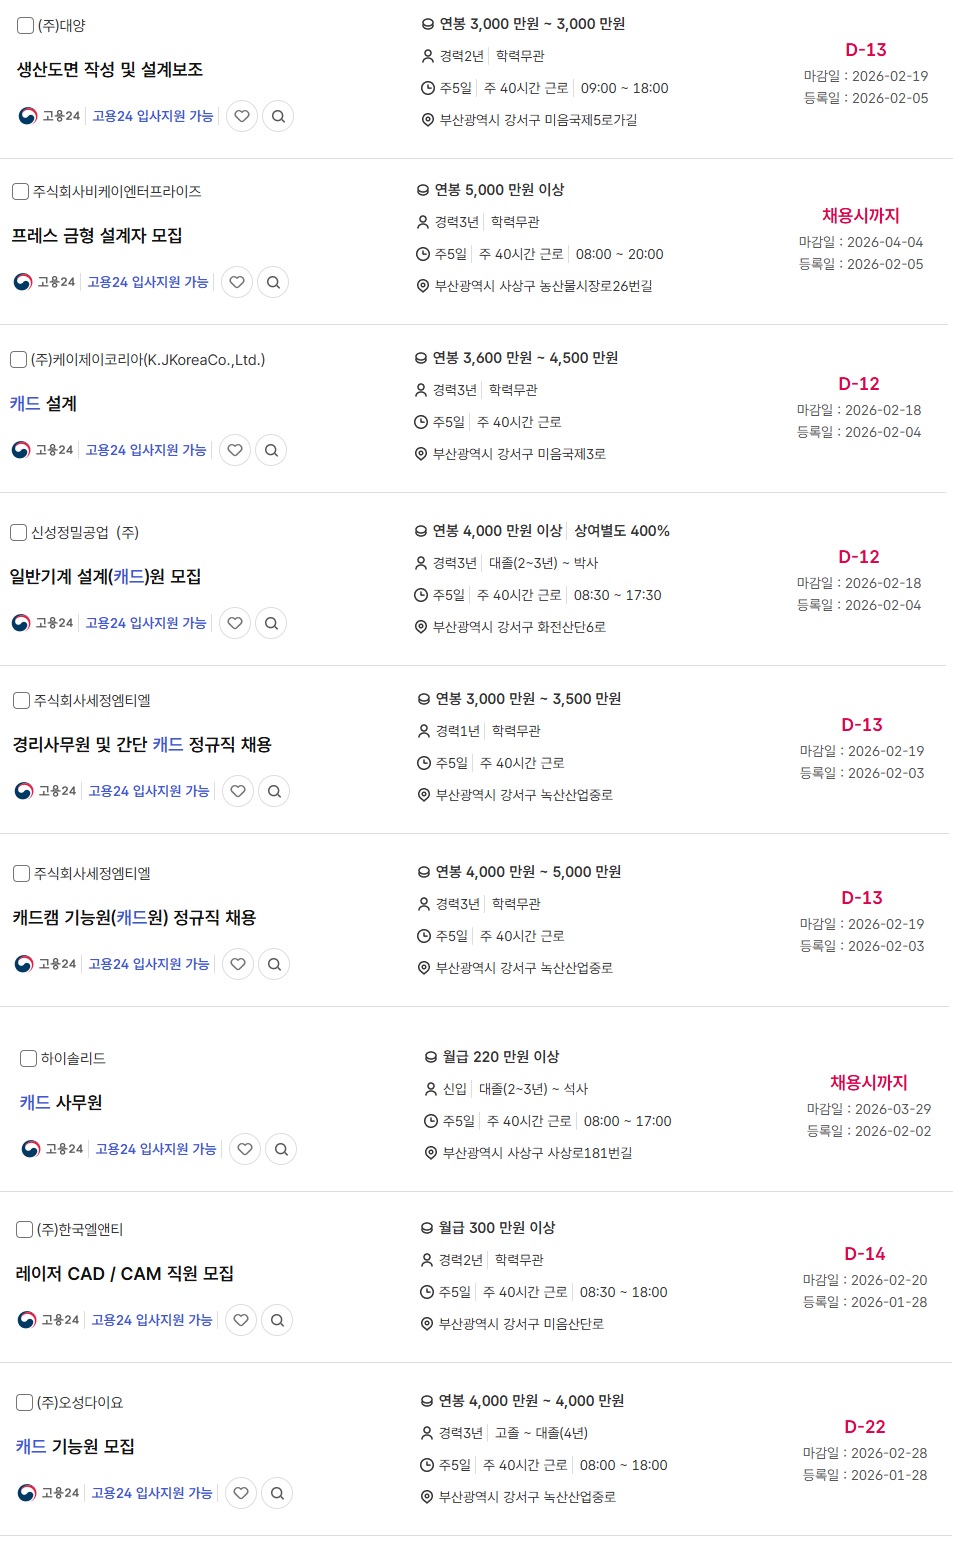
Task: Click magnifier icon for 레이저 CAD / CAM posting
Action: pos(277,1320)
